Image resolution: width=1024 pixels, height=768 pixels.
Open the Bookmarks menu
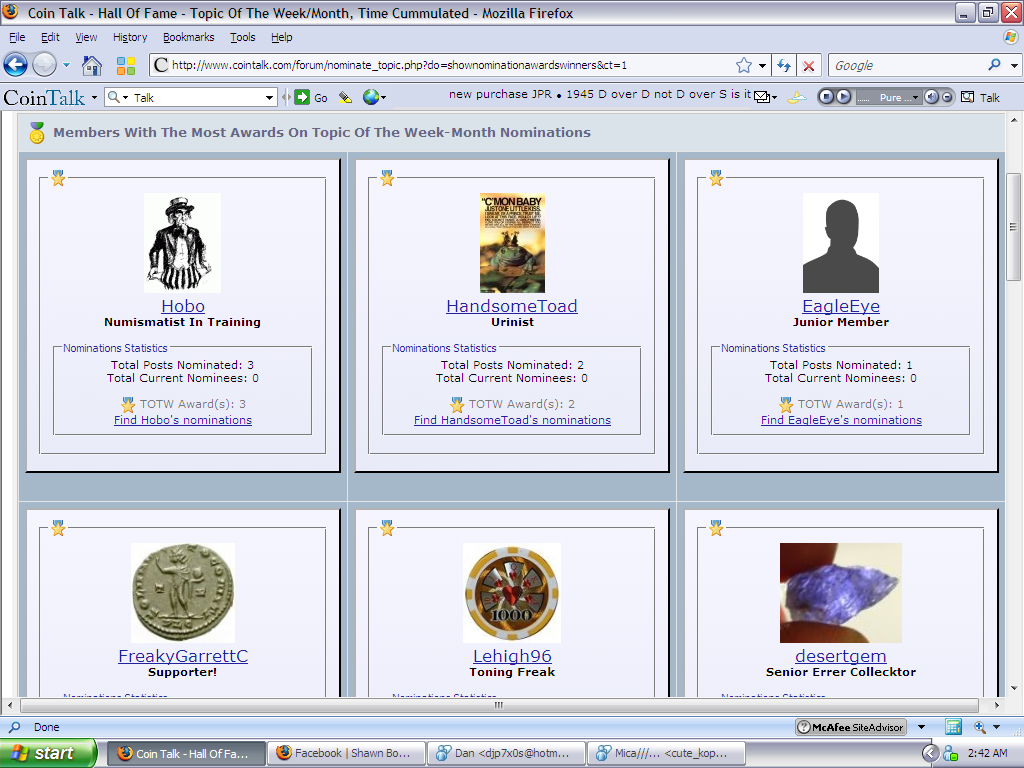pyautogui.click(x=189, y=37)
